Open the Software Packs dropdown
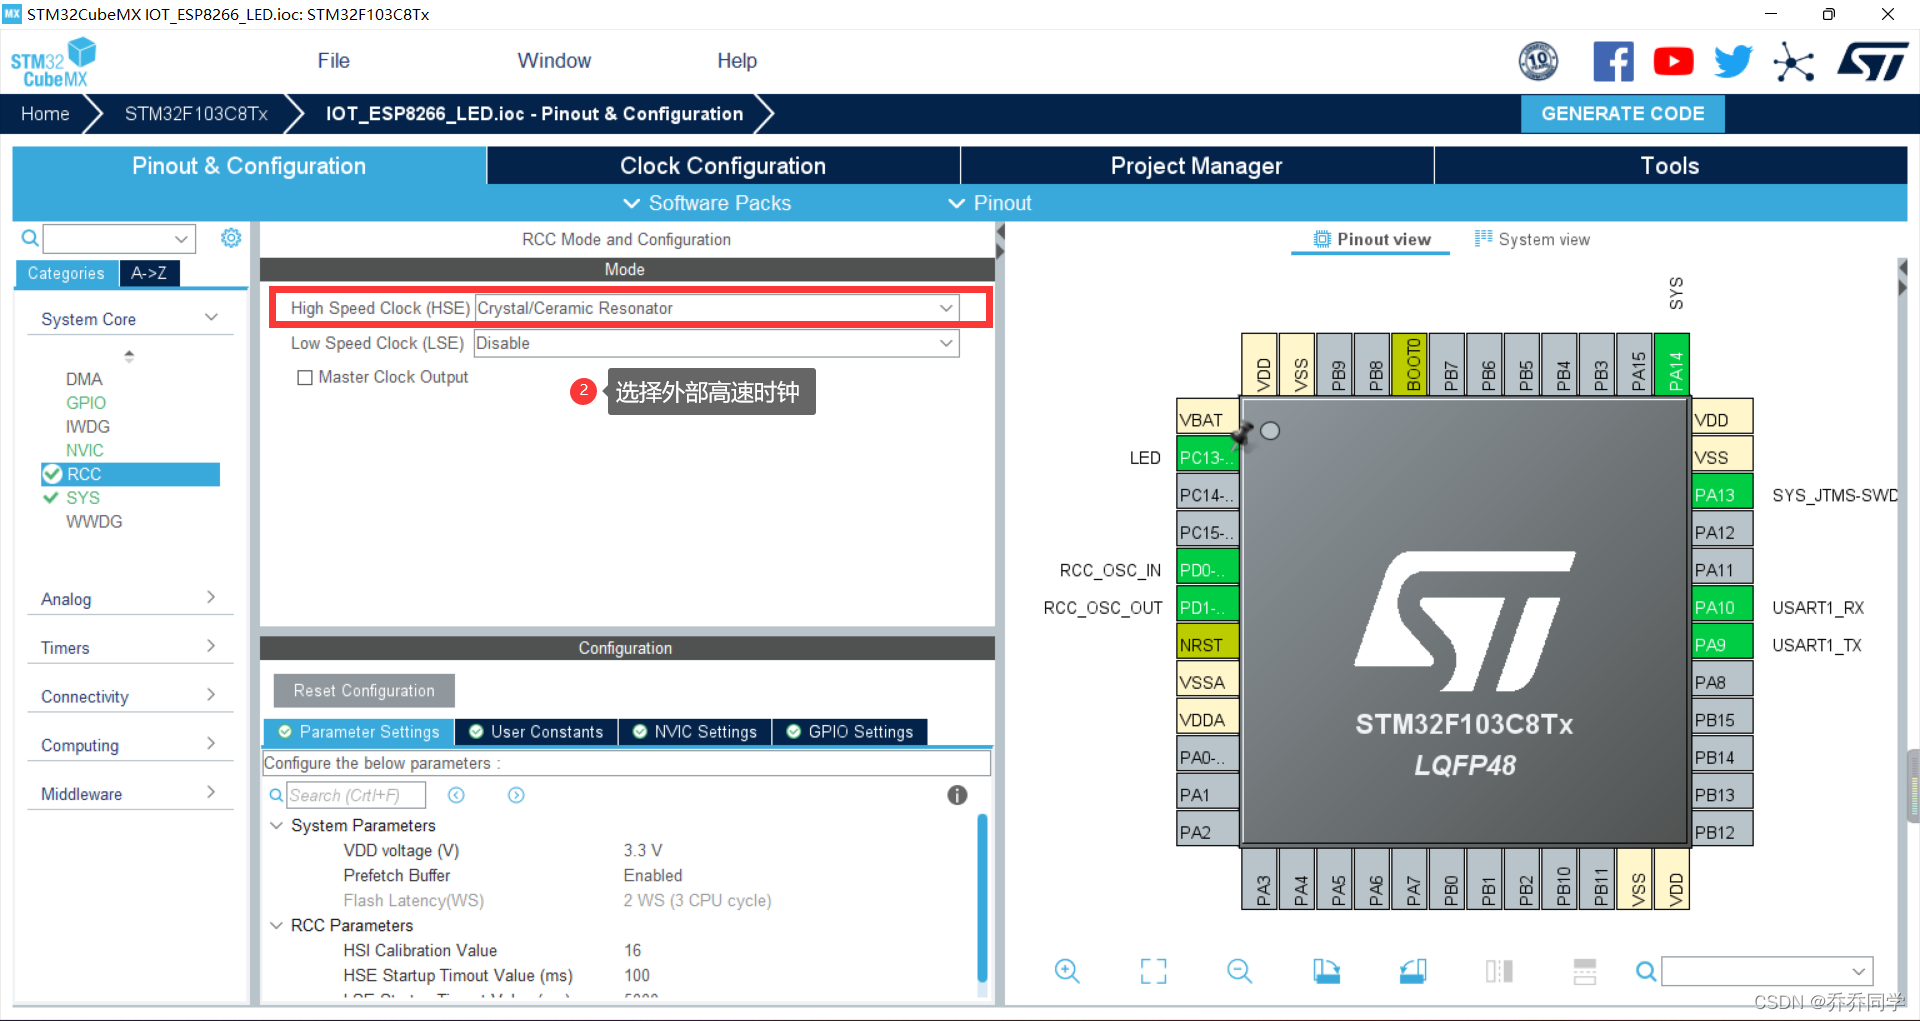Screen dimensions: 1920x1021 (707, 203)
